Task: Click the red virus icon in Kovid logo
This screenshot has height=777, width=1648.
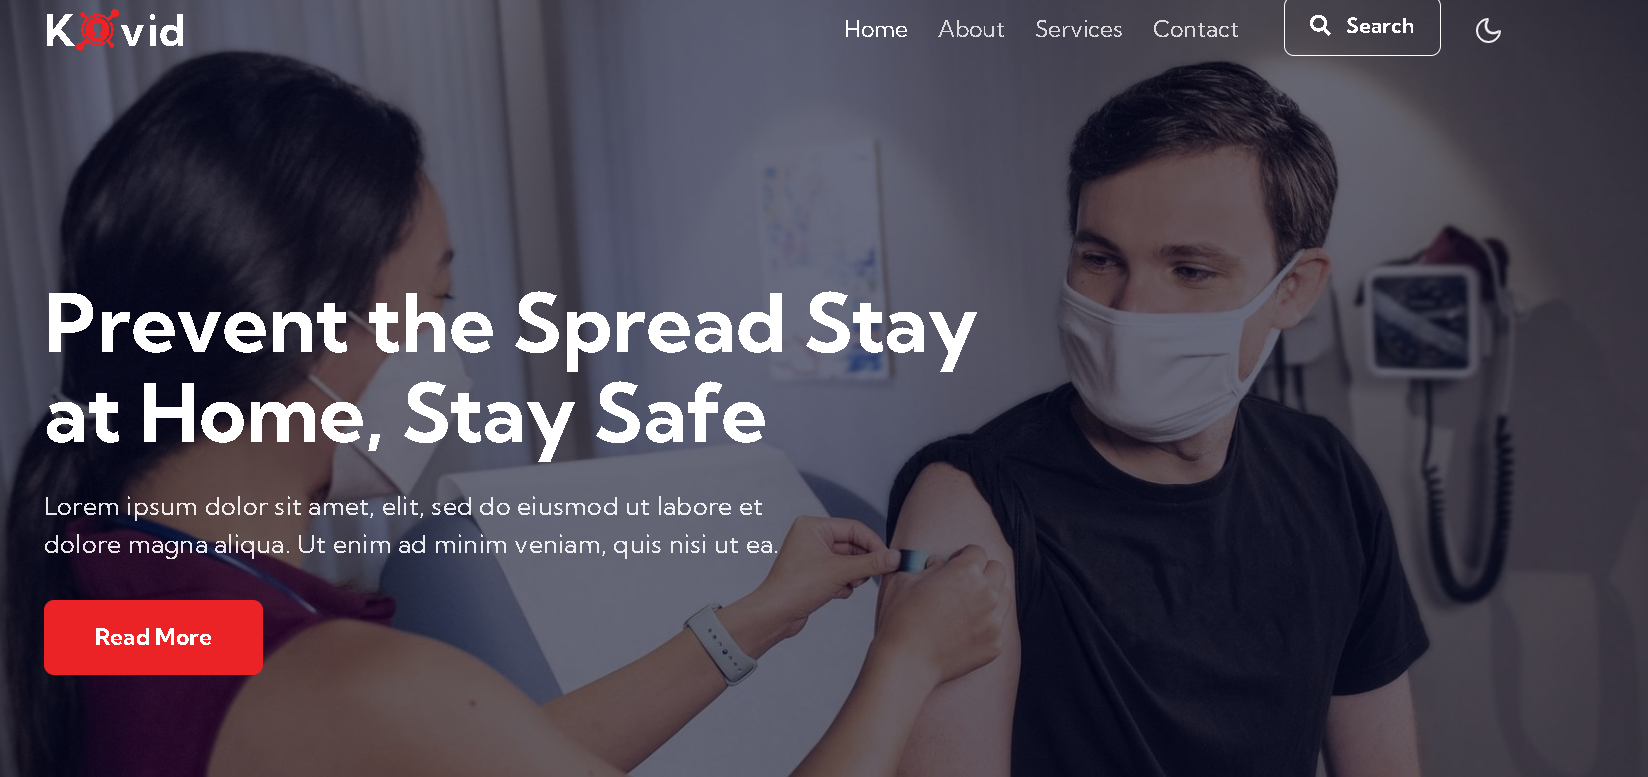Action: (x=98, y=29)
